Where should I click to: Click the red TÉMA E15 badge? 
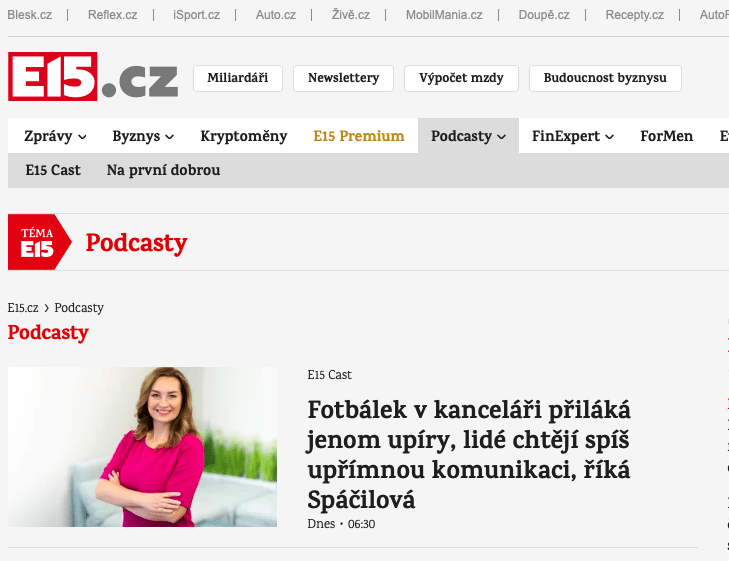(40, 242)
